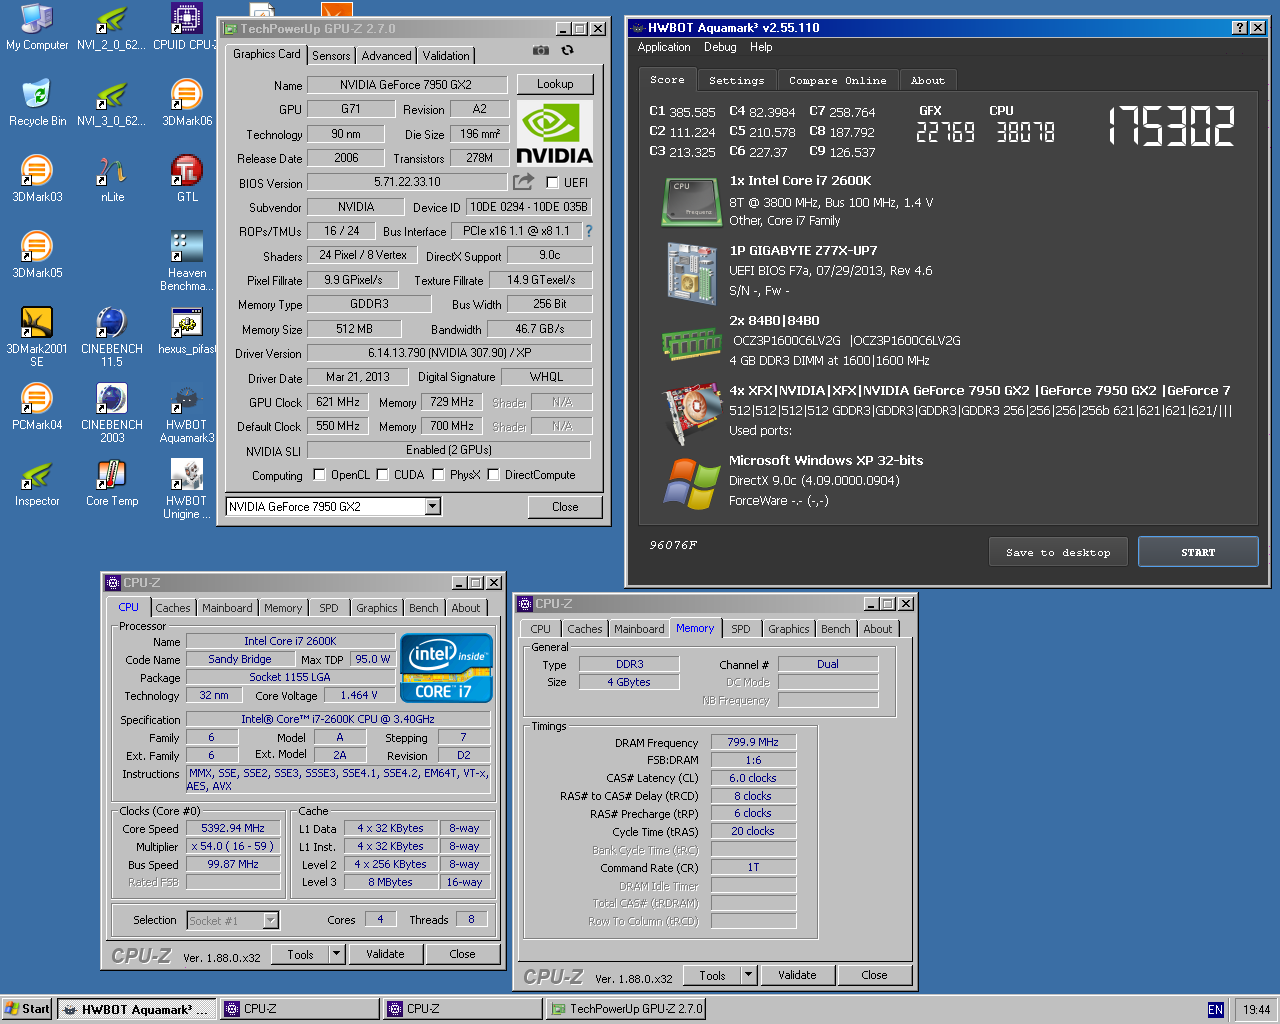This screenshot has height=1024, width=1280.
Task: Open Recycle Bin desktop icon
Action: point(37,104)
